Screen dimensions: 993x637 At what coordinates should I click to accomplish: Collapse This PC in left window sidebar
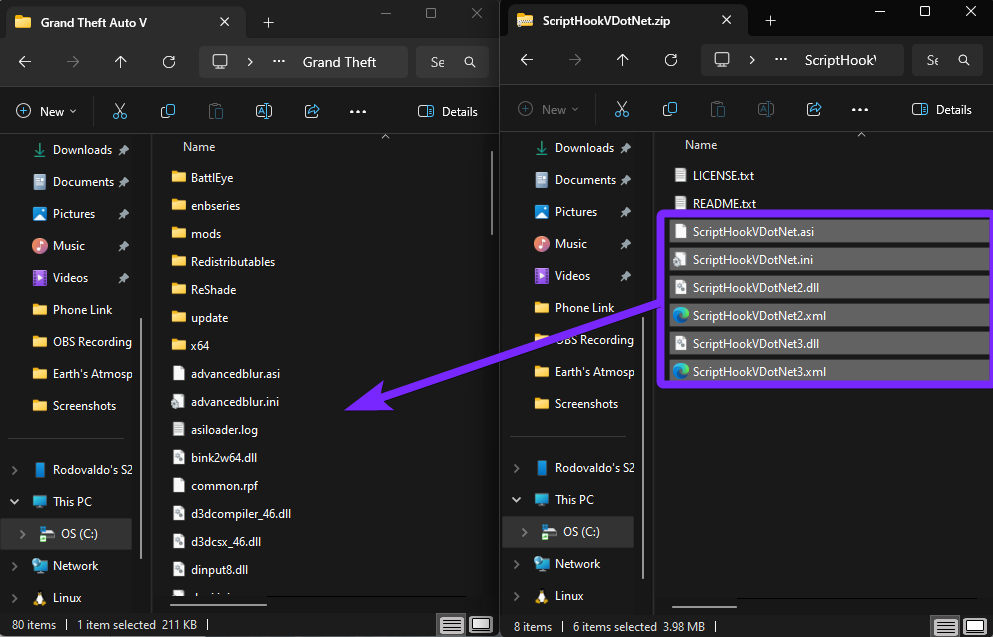(x=15, y=501)
